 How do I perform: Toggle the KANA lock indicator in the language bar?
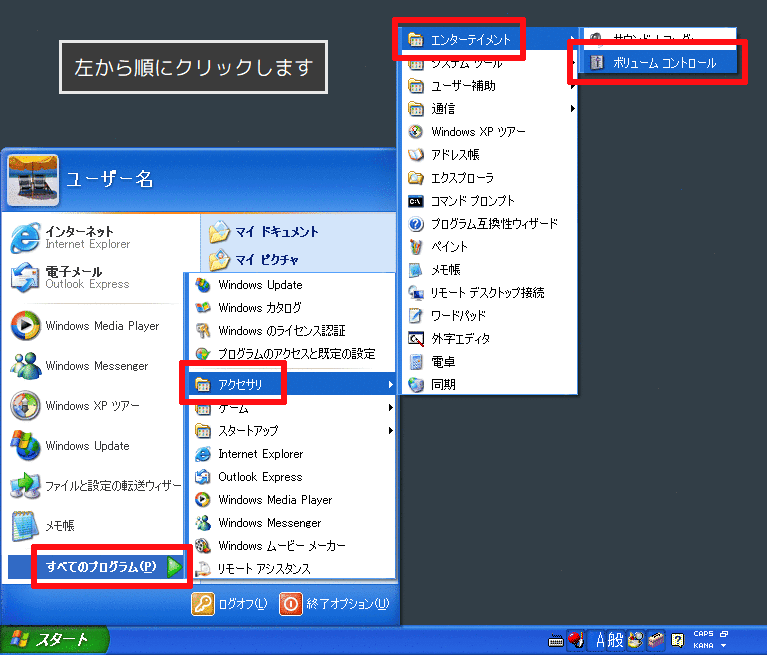tap(703, 645)
